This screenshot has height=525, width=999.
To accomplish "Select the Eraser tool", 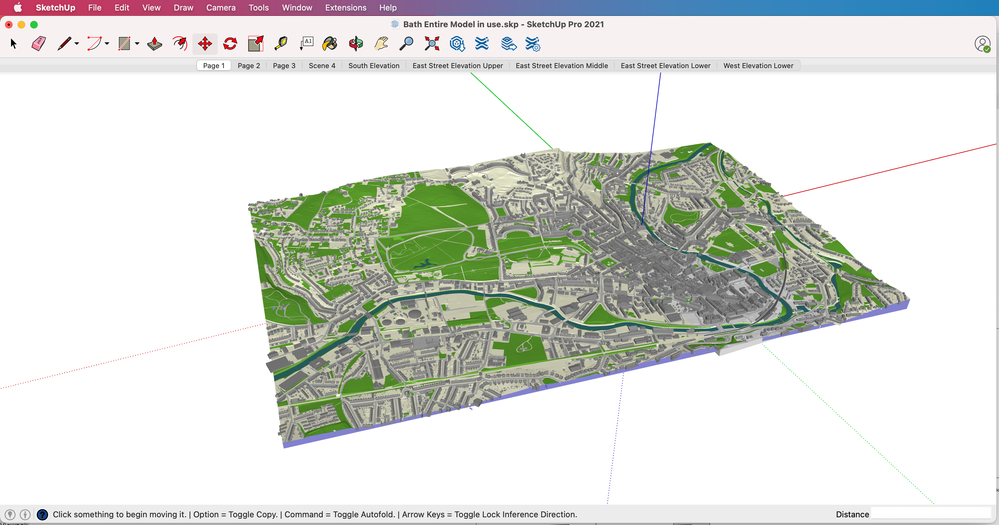I will click(x=39, y=43).
